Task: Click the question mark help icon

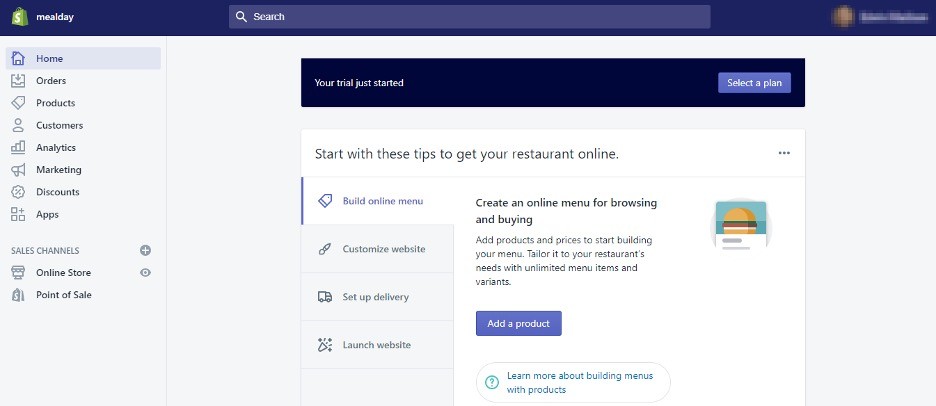Action: (492, 382)
